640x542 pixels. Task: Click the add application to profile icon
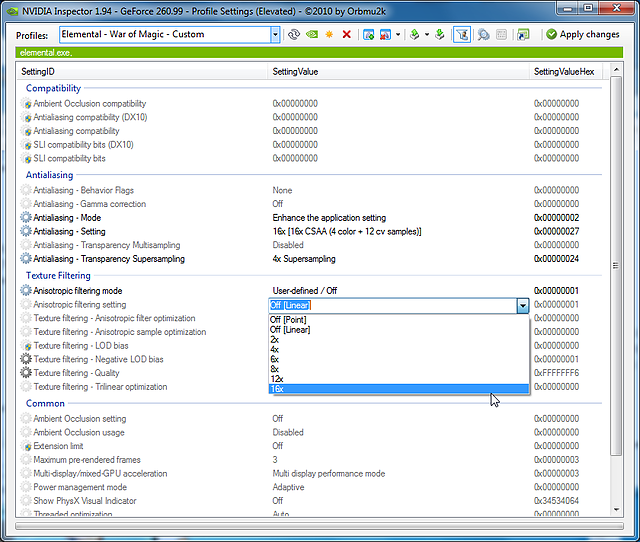[x=369, y=35]
